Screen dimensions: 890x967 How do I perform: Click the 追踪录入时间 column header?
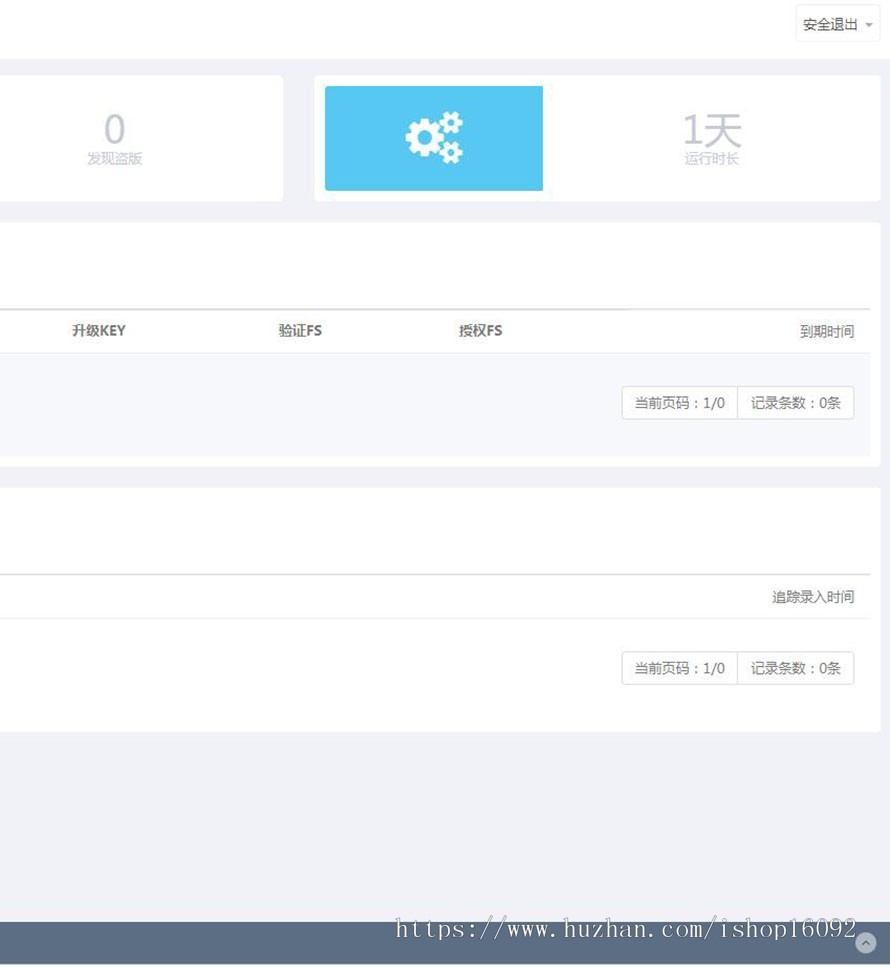(x=813, y=596)
